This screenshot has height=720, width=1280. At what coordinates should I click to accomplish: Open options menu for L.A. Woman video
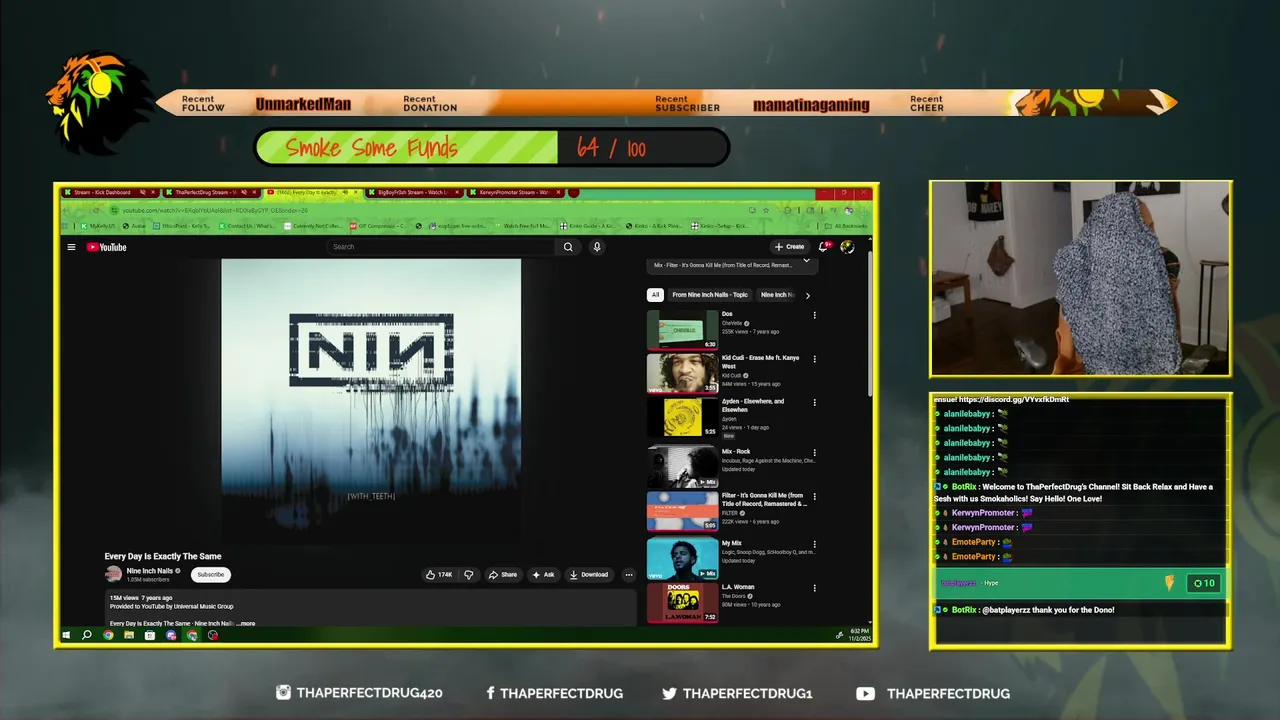click(x=814, y=588)
